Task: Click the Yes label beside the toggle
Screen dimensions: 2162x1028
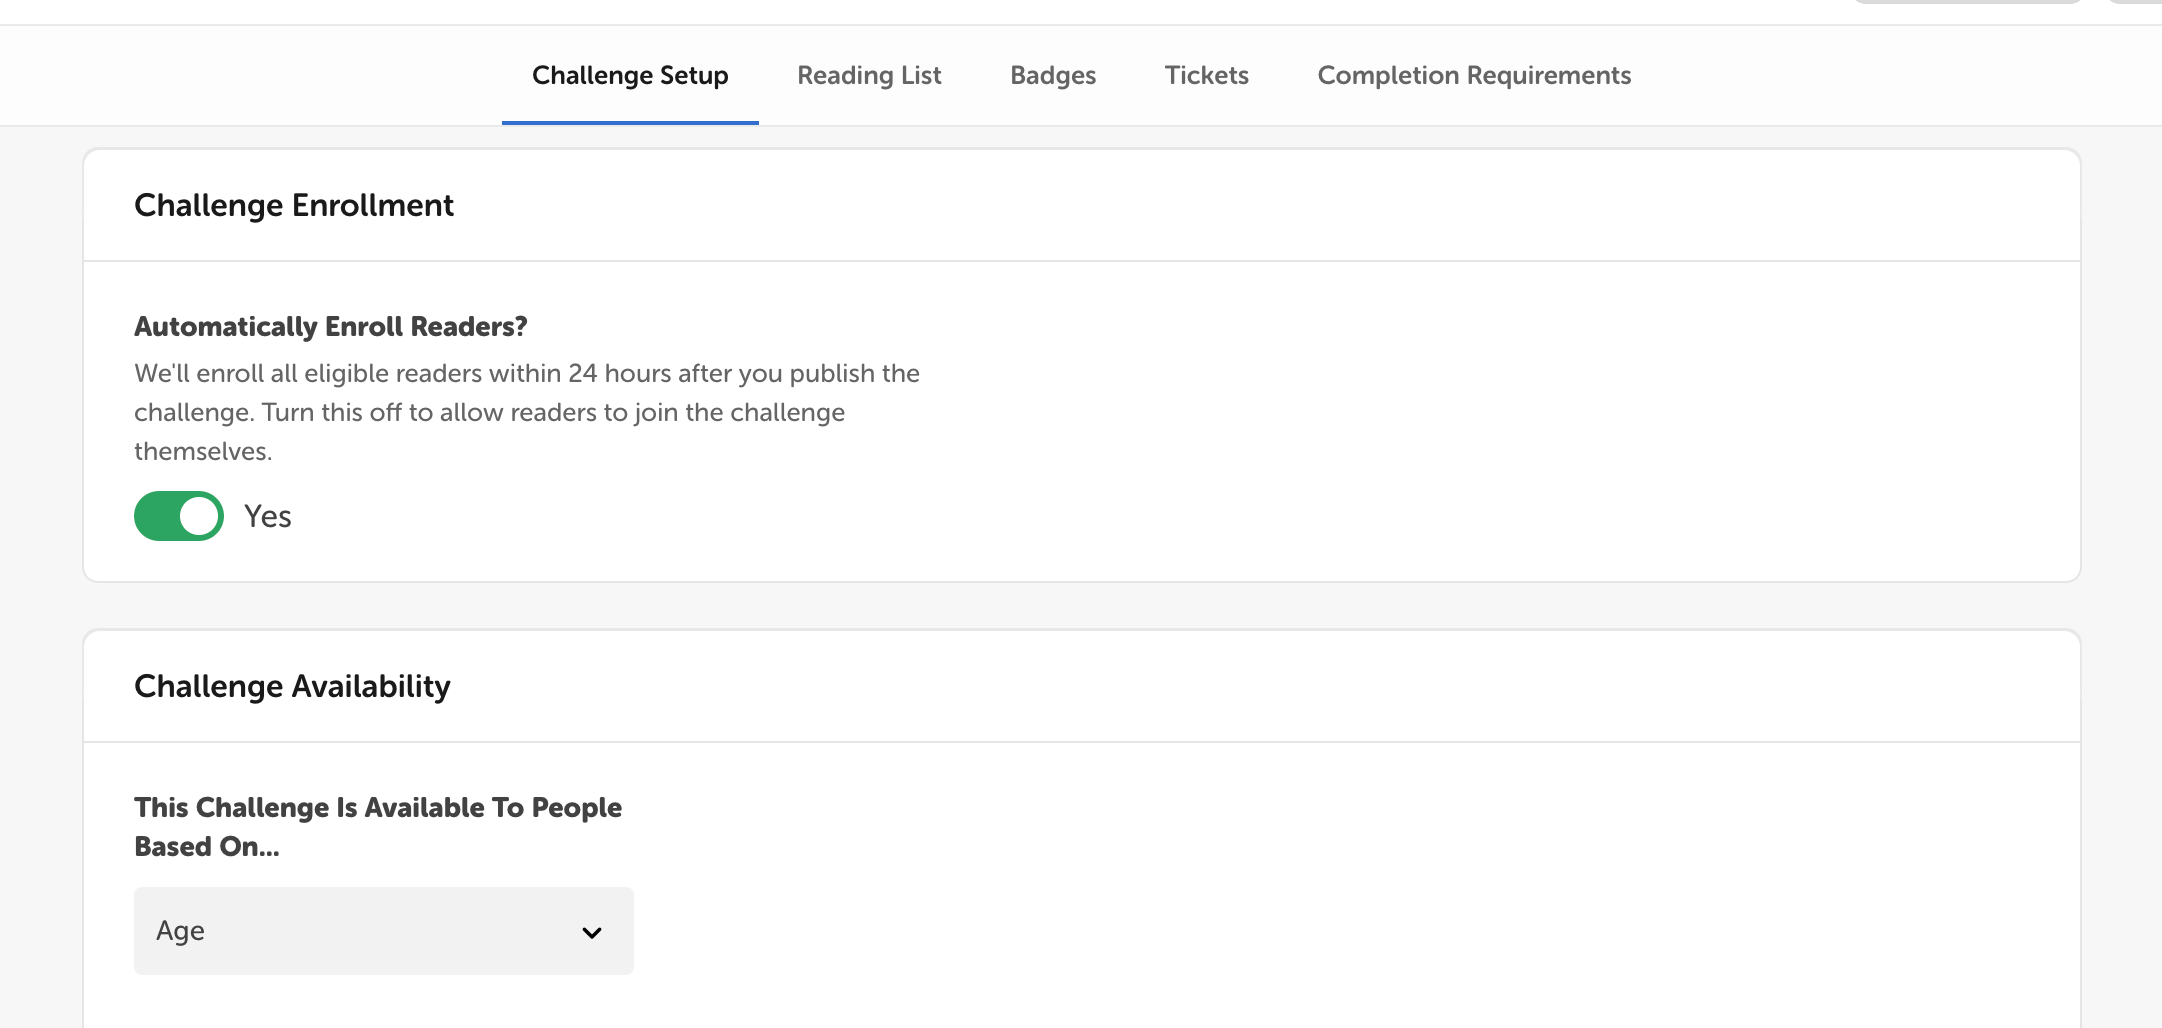Action: click(x=267, y=516)
